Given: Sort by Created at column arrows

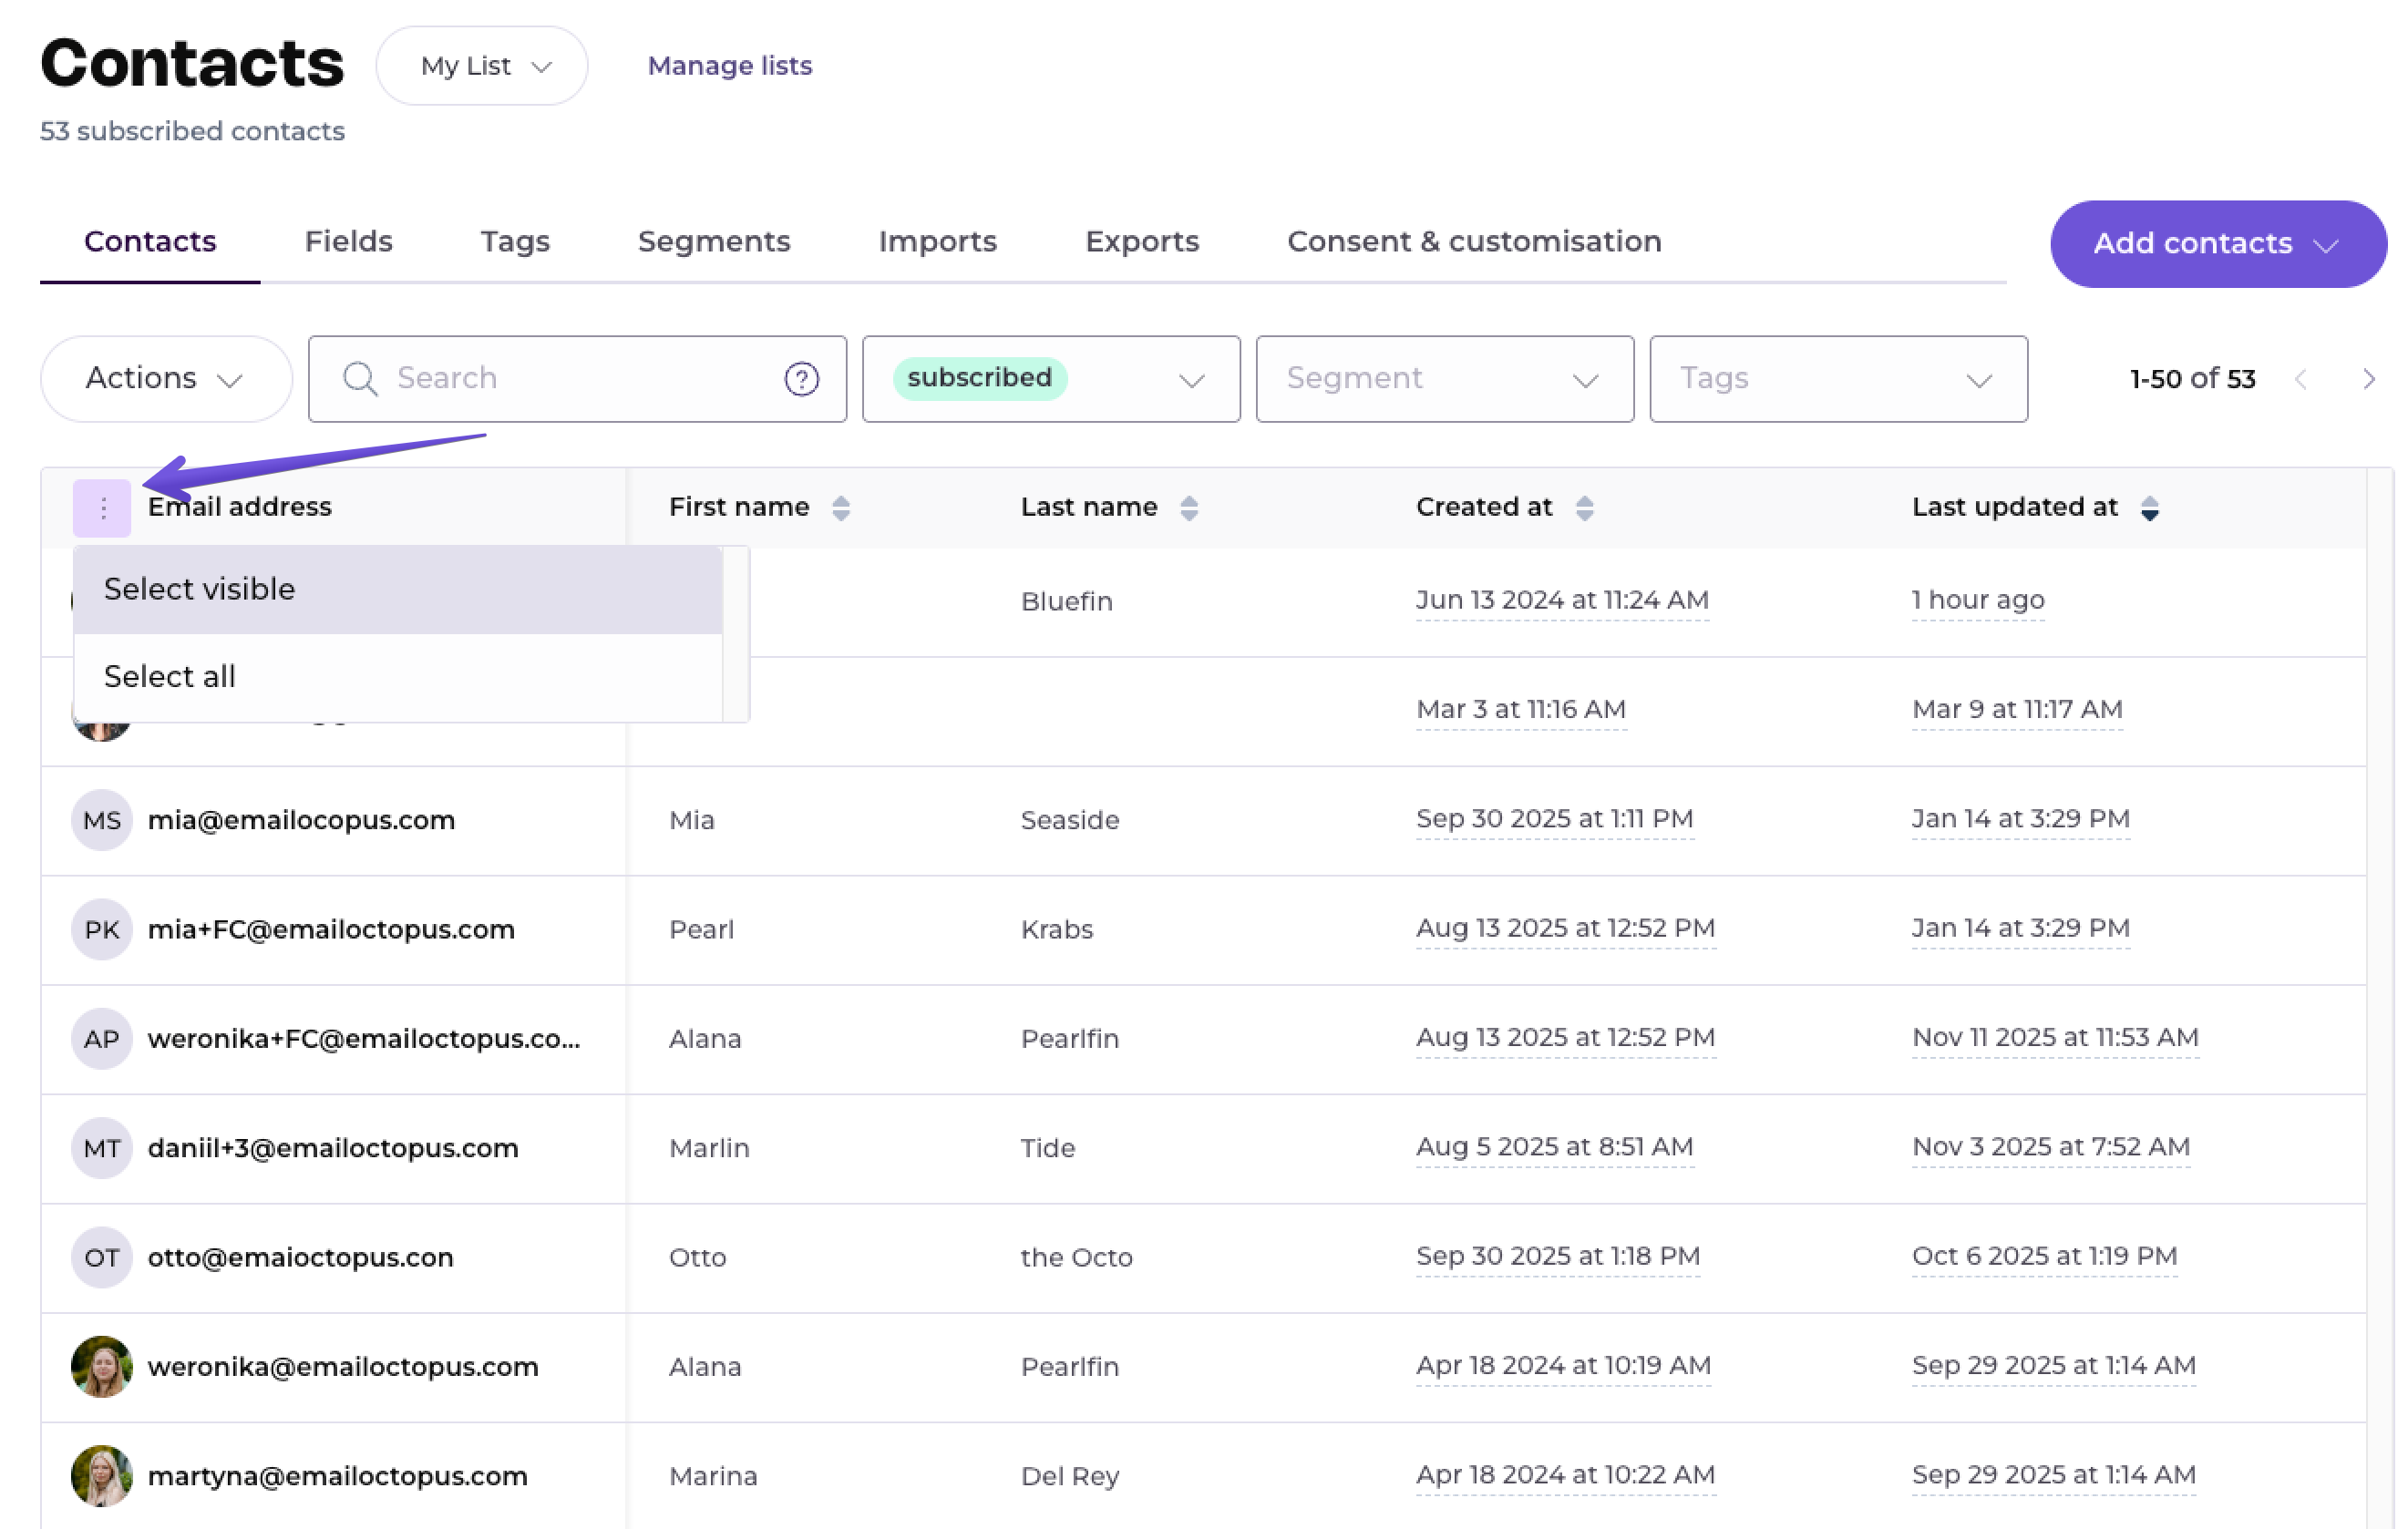Looking at the screenshot, I should point(1584,508).
